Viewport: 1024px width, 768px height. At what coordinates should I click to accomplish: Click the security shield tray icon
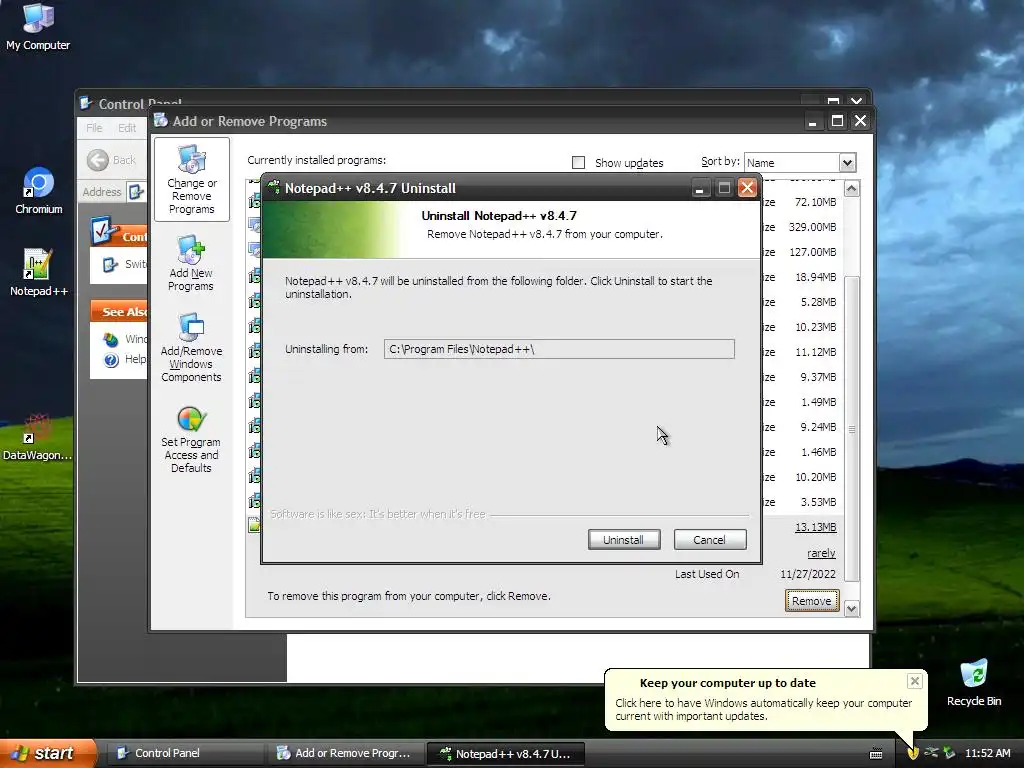click(x=913, y=753)
